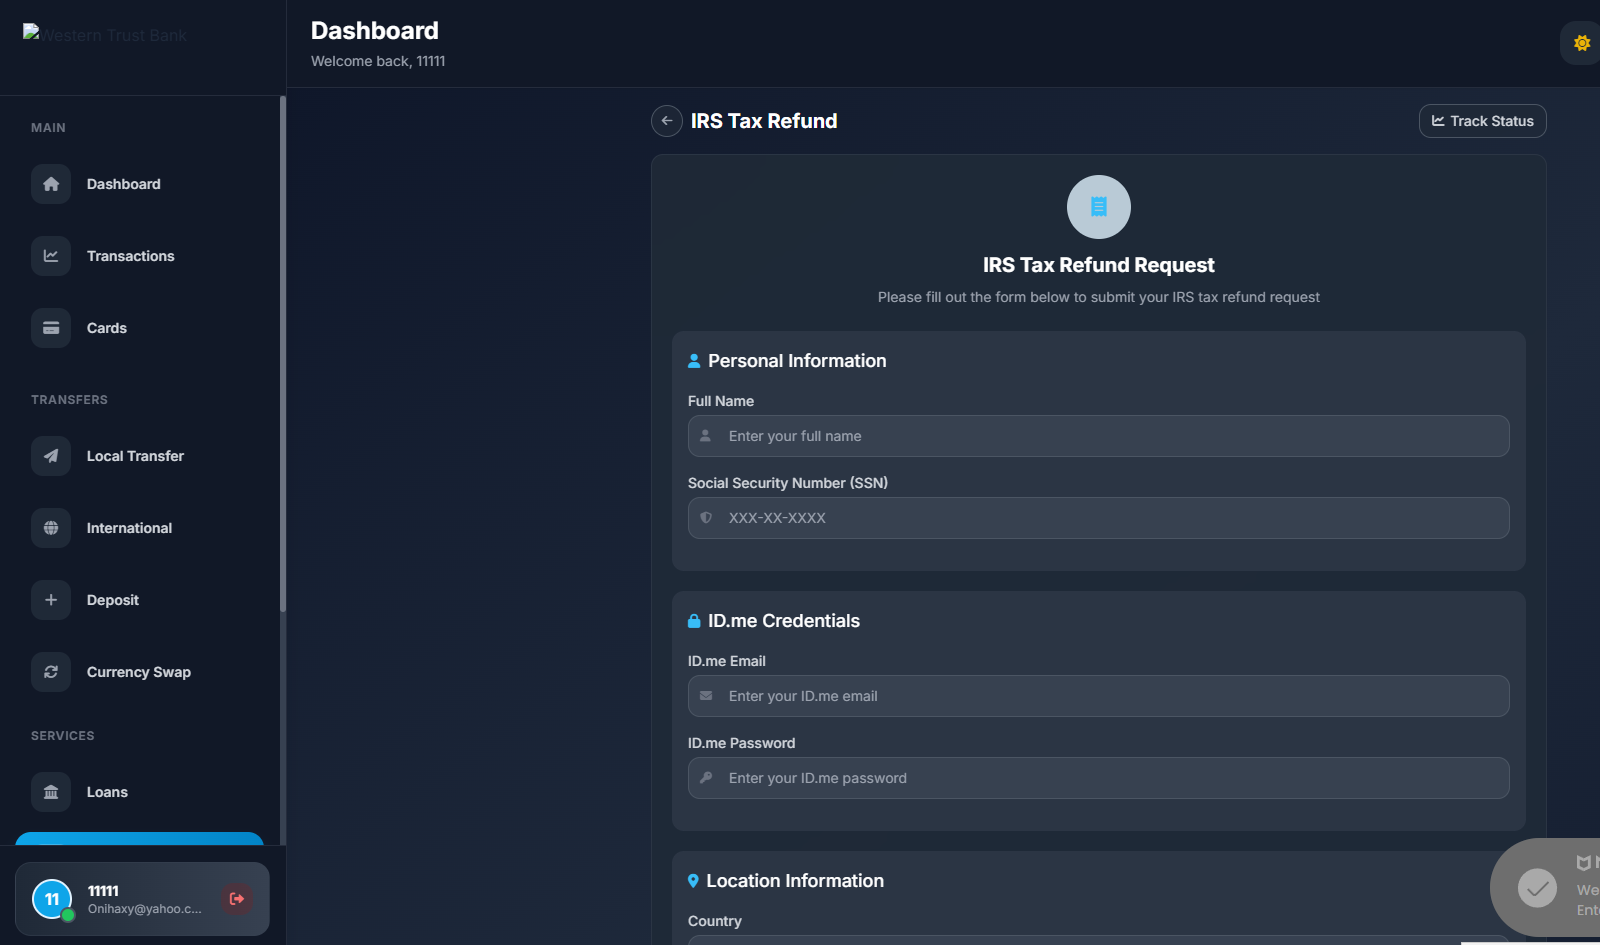The image size is (1600, 945).
Task: Click the user avatar badge "11"
Action: coord(52,899)
